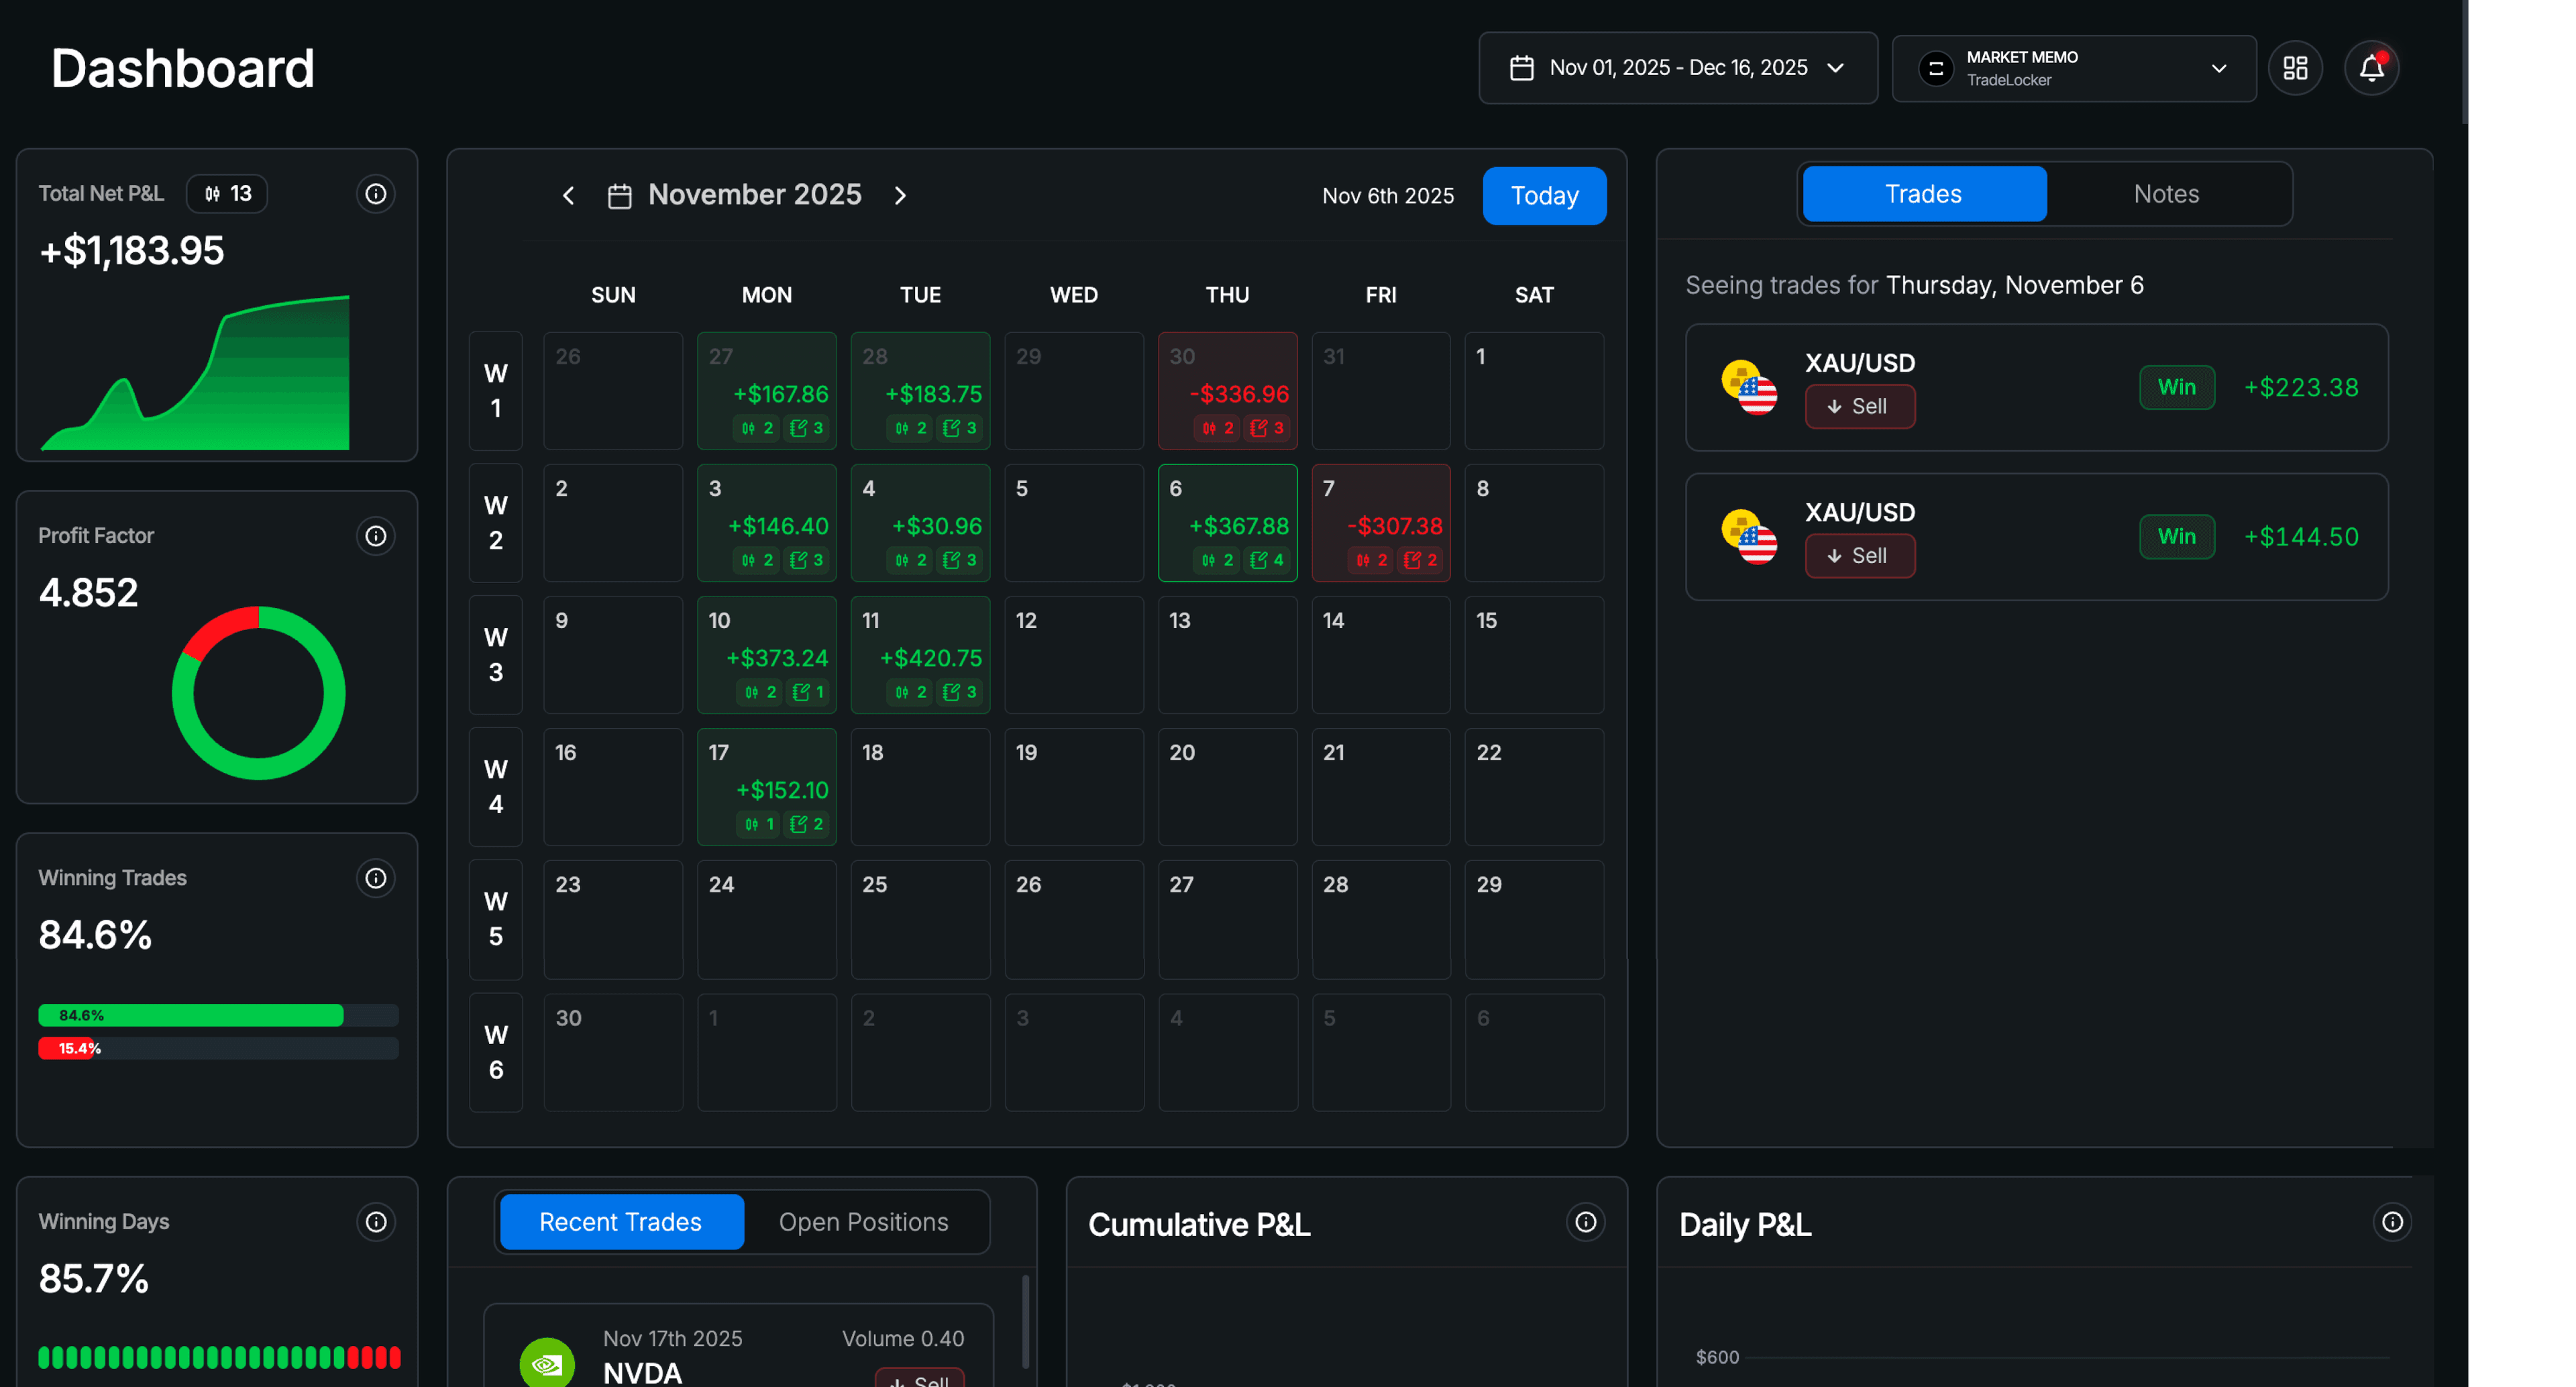
Task: Select the Open Positions tab
Action: click(863, 1222)
